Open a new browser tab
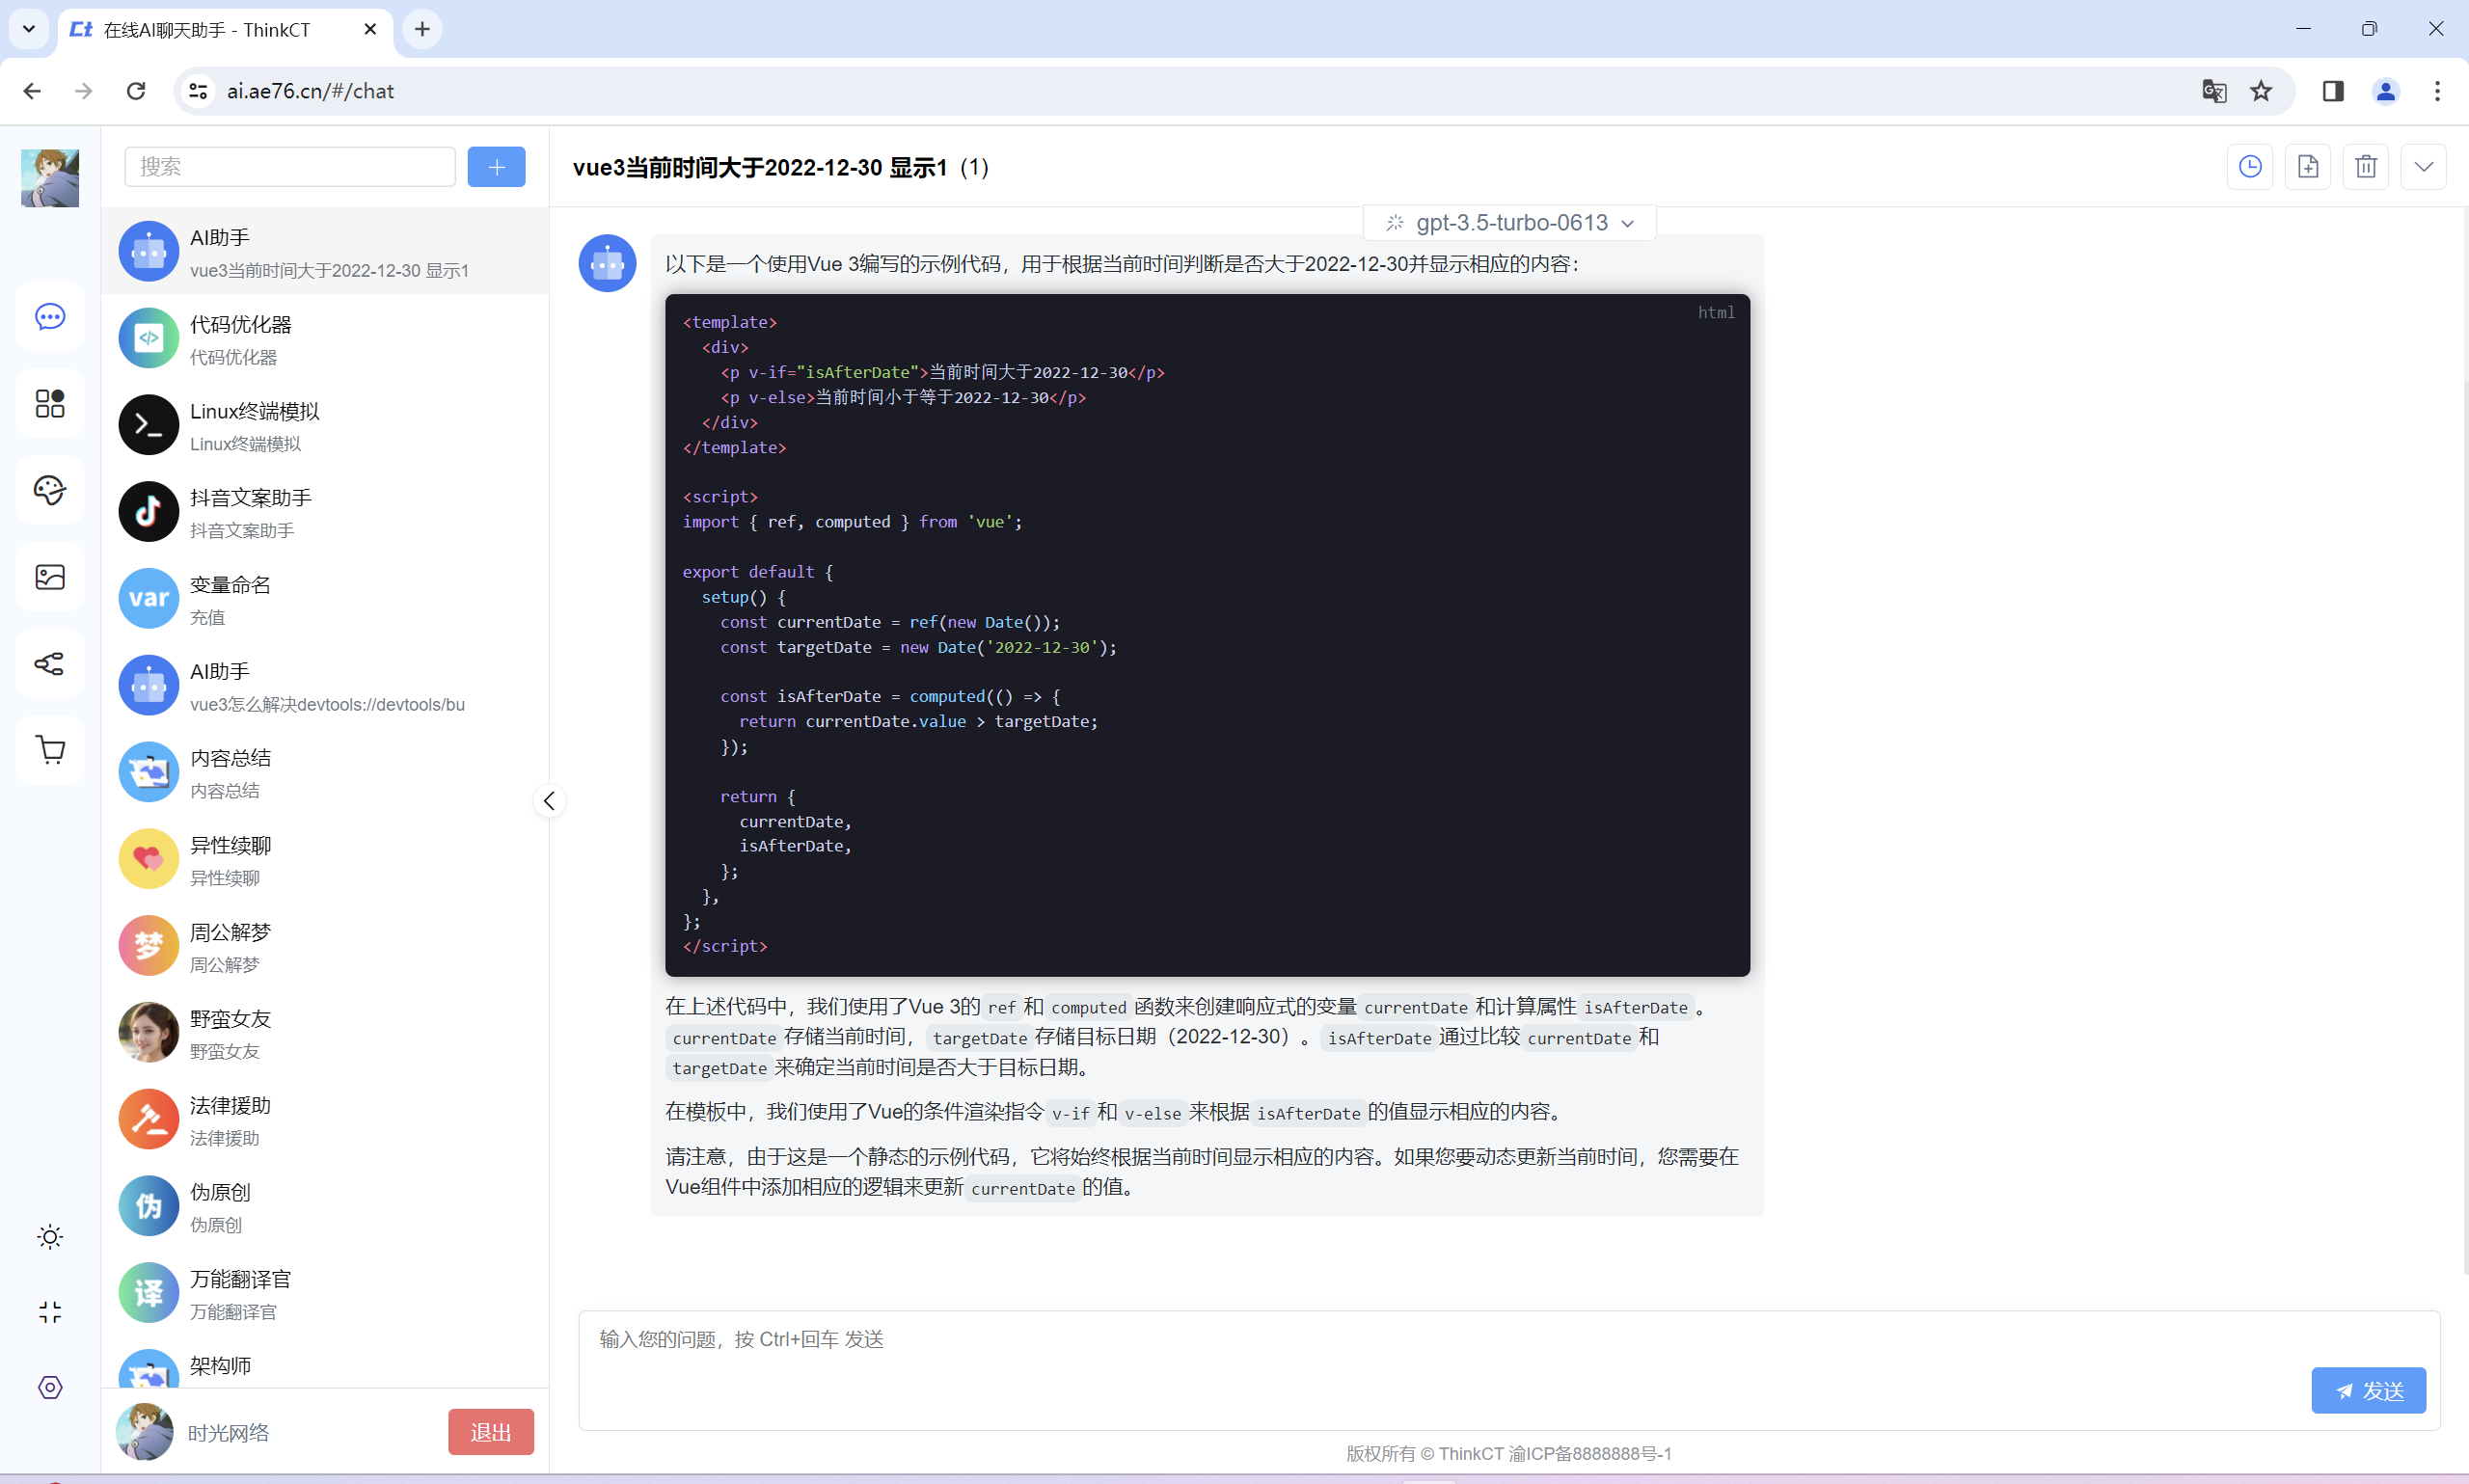The image size is (2469, 1484). tap(422, 29)
